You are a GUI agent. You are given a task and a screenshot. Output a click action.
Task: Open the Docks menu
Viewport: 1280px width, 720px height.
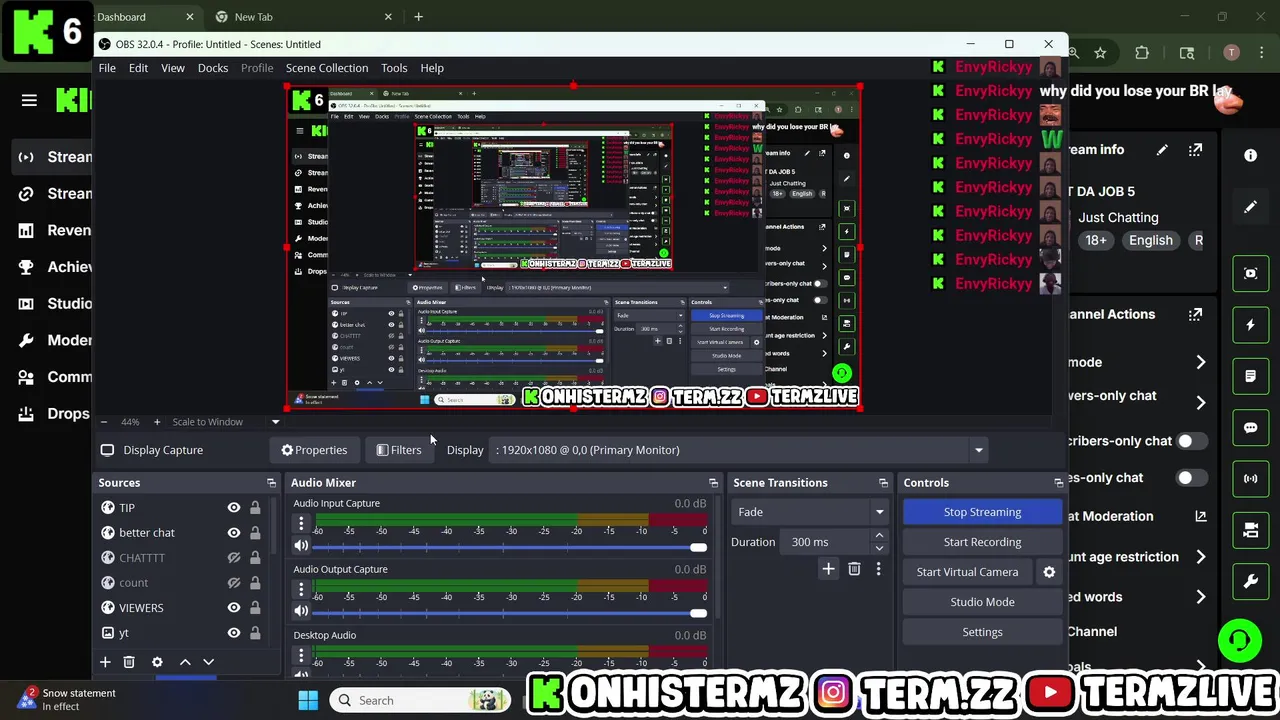[213, 68]
